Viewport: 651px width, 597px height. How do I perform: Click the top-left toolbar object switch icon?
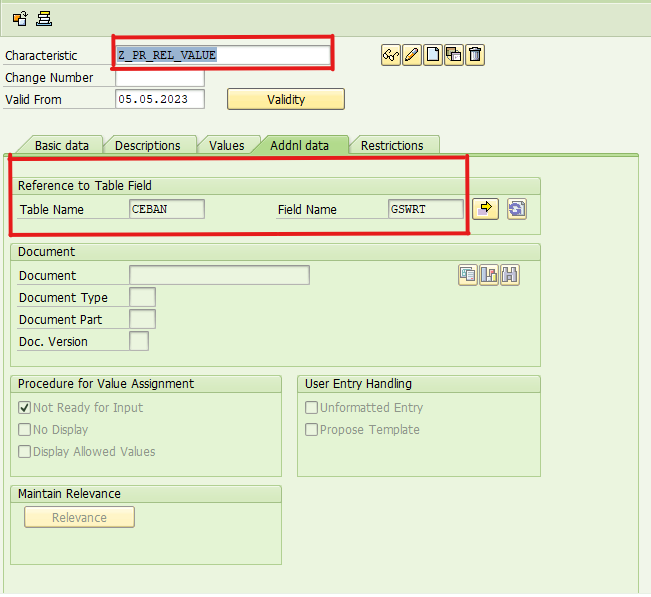click(x=20, y=19)
